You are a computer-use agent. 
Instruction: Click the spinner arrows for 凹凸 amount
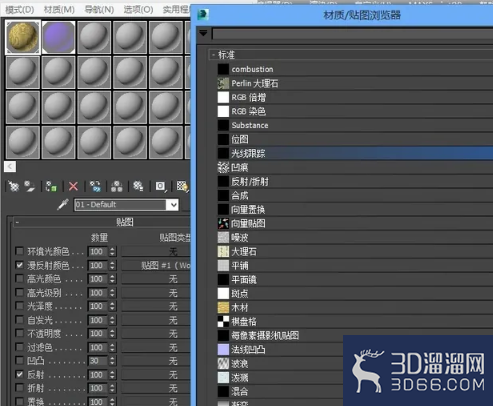click(112, 361)
